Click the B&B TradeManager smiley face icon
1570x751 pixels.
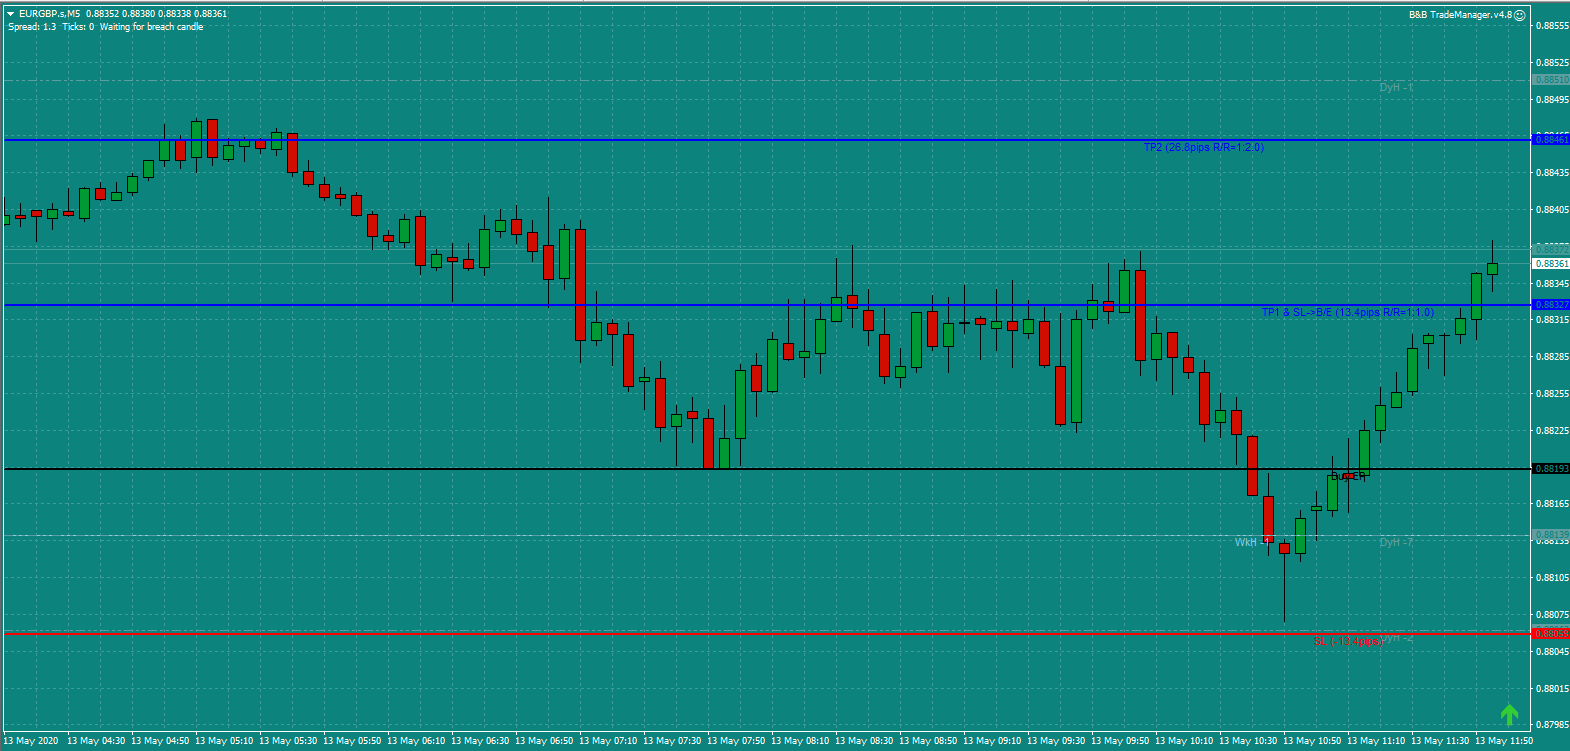click(1520, 15)
